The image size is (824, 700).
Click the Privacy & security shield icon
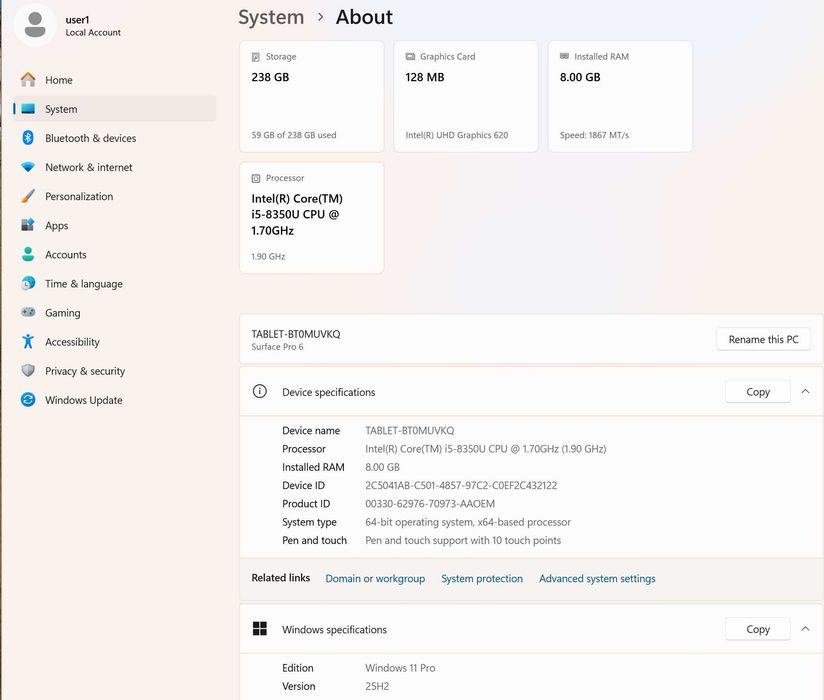point(28,370)
